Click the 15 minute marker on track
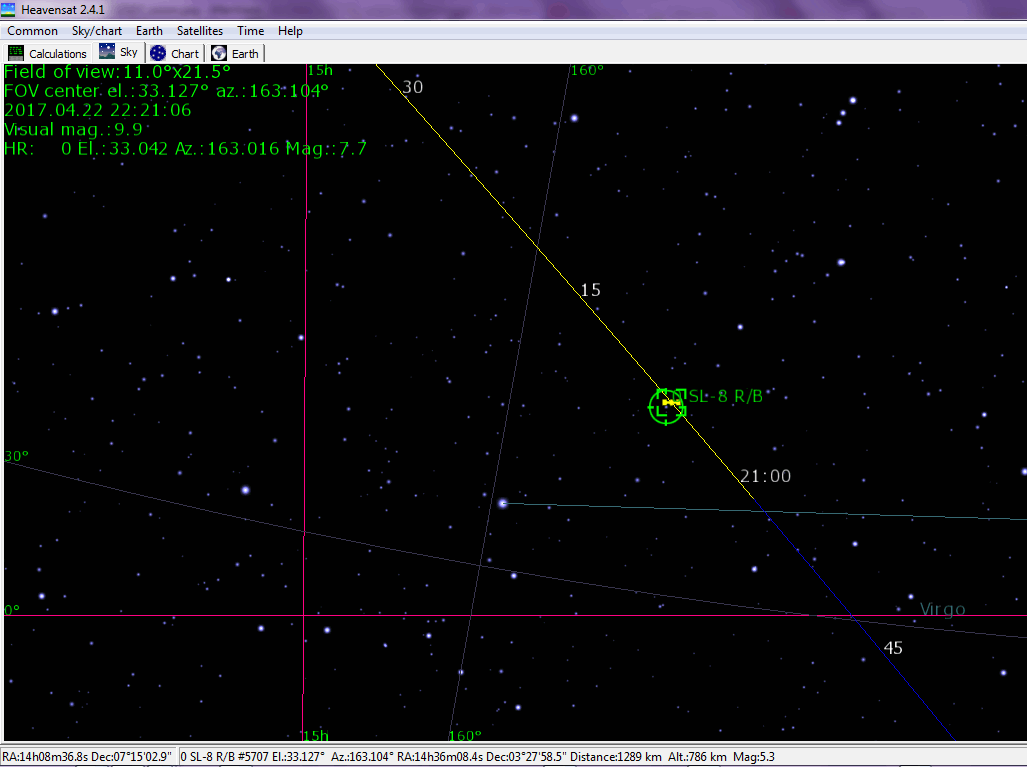 590,290
